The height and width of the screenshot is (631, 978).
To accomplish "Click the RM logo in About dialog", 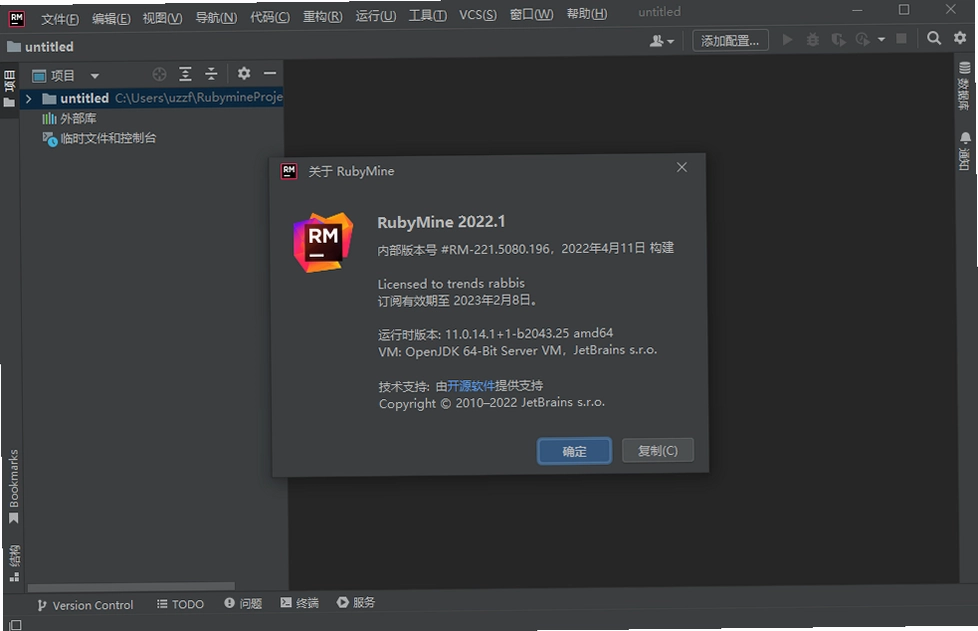I will pyautogui.click(x=323, y=242).
